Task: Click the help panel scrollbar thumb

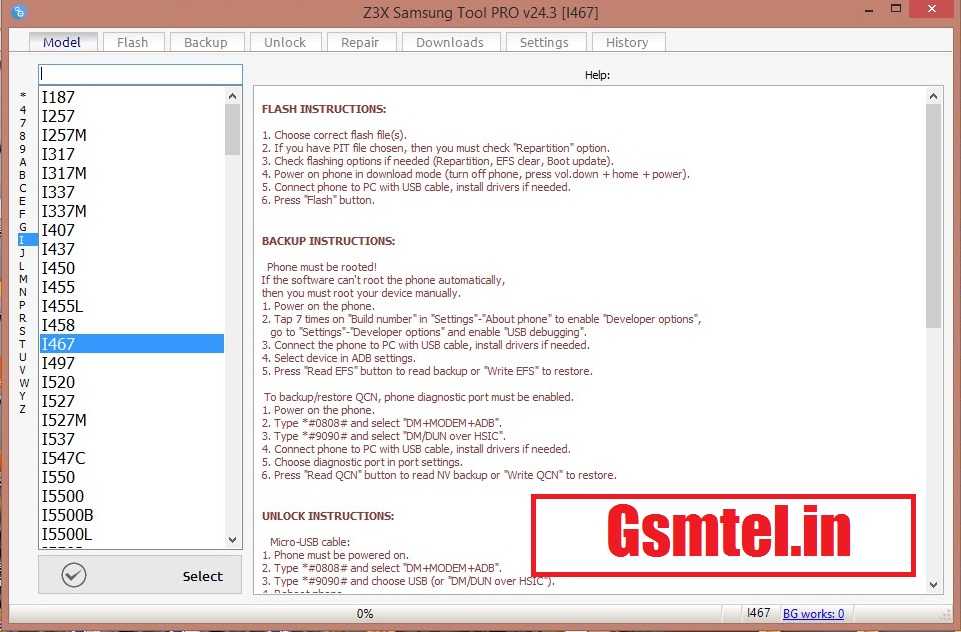Action: pyautogui.click(x=933, y=216)
